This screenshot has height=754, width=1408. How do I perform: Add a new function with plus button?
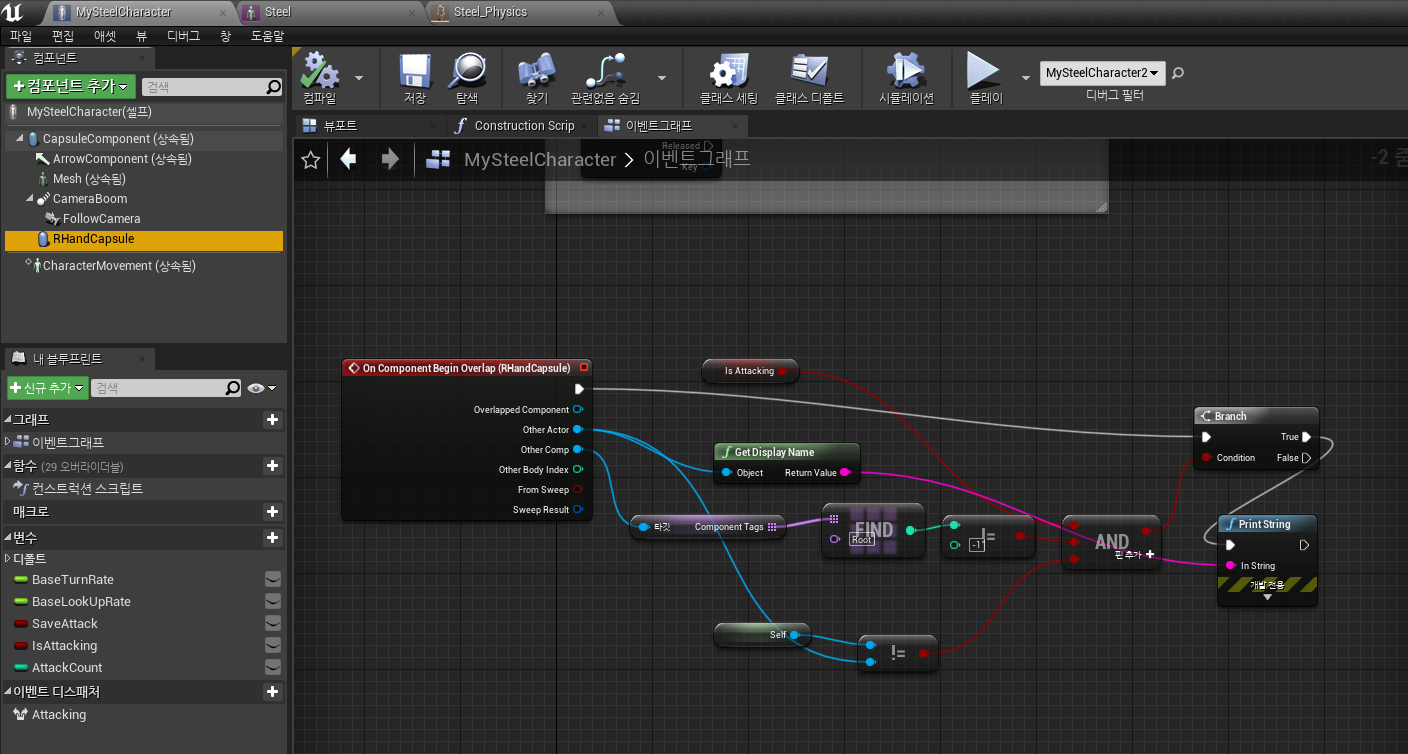pyautogui.click(x=272, y=466)
